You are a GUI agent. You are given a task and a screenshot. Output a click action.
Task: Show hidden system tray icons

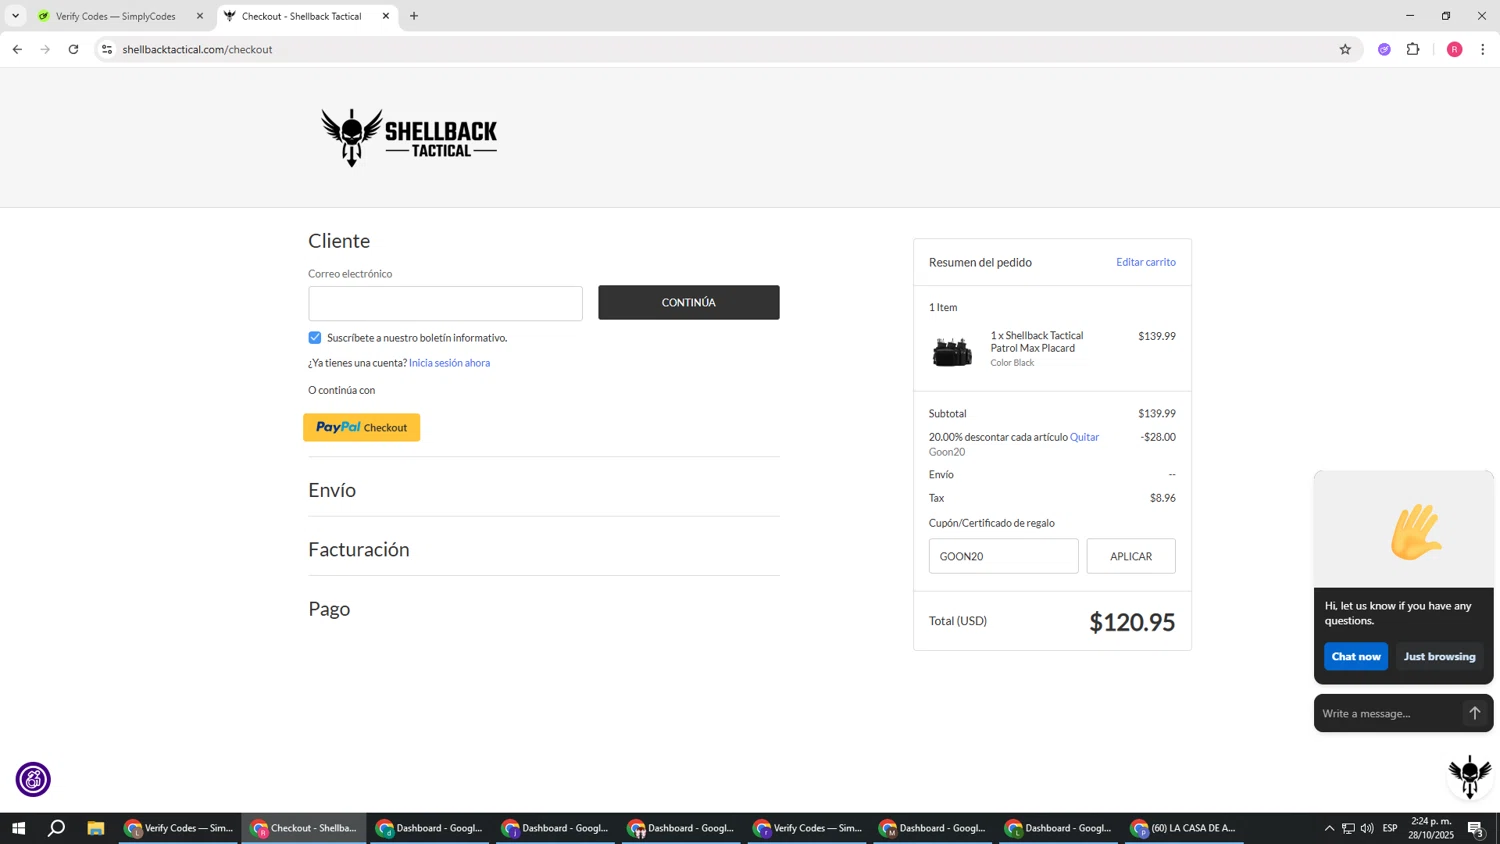[1329, 828]
